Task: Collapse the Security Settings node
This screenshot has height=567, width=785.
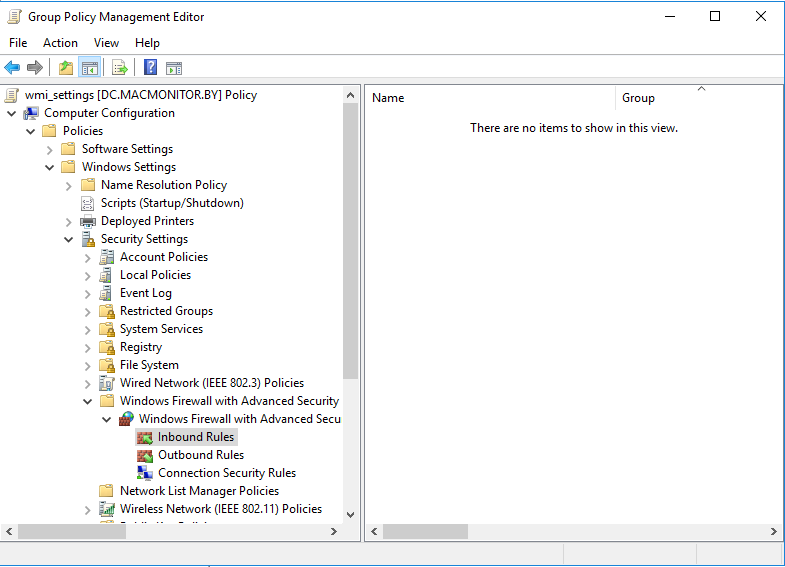Action: pos(69,239)
